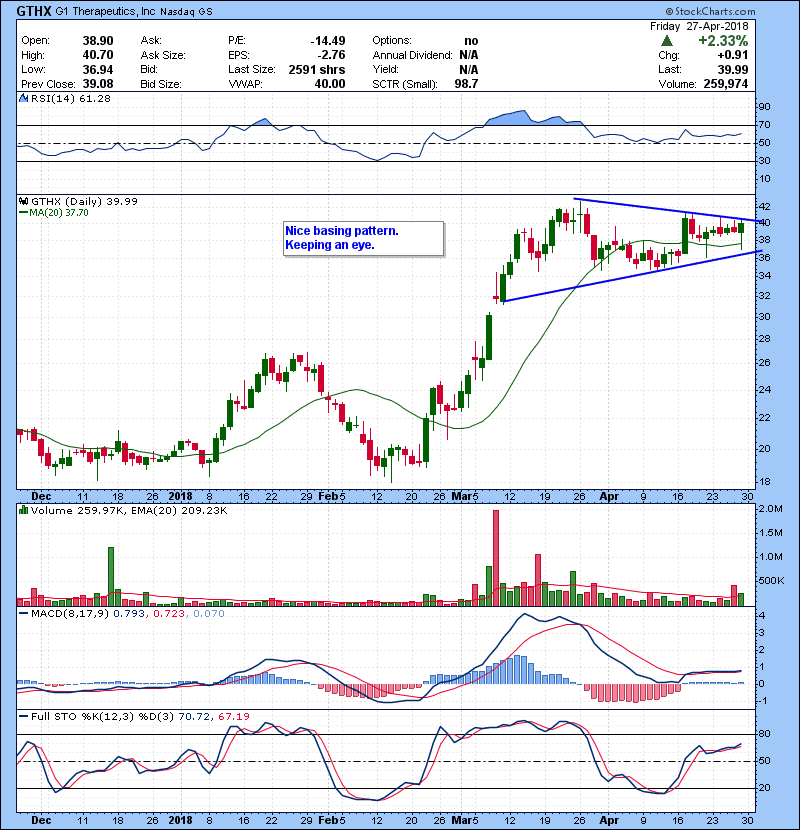Click the MACD signal value 0.723
The image size is (800, 830).
pos(169,614)
